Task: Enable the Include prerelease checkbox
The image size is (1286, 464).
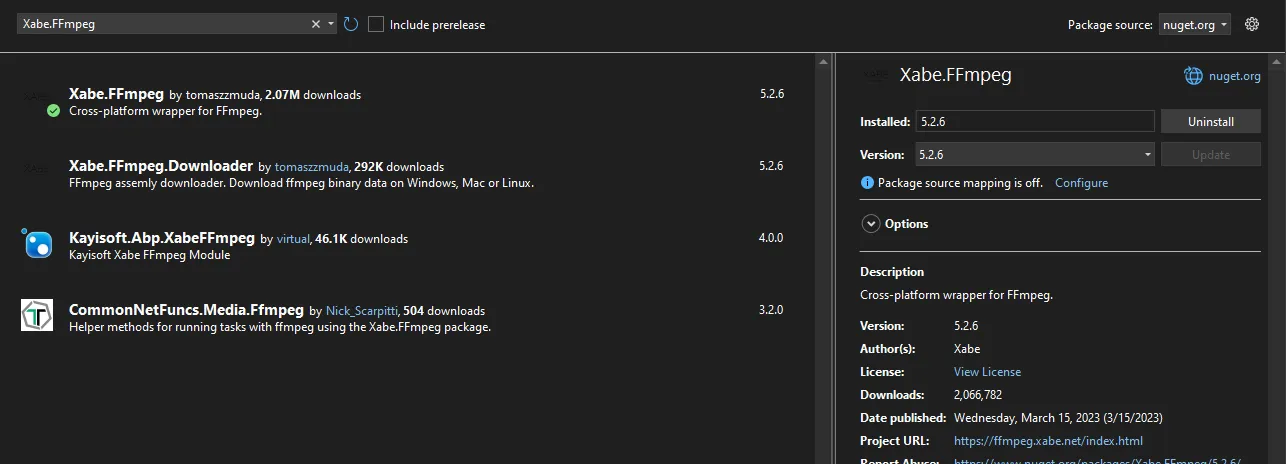Action: [376, 24]
